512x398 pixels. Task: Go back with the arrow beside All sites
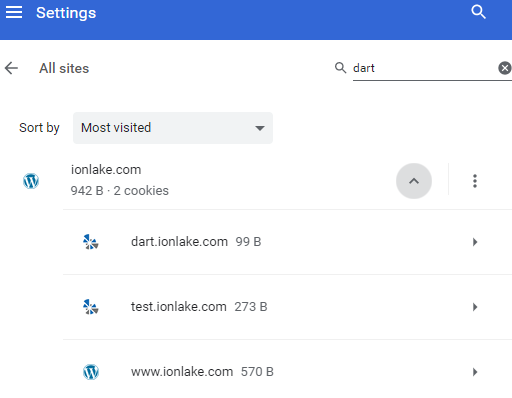coord(11,68)
